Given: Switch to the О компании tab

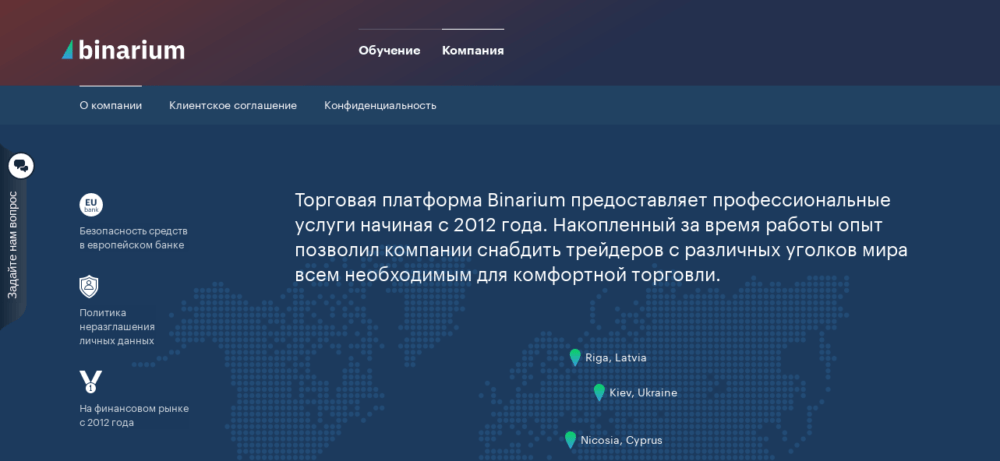Looking at the screenshot, I should [x=110, y=105].
